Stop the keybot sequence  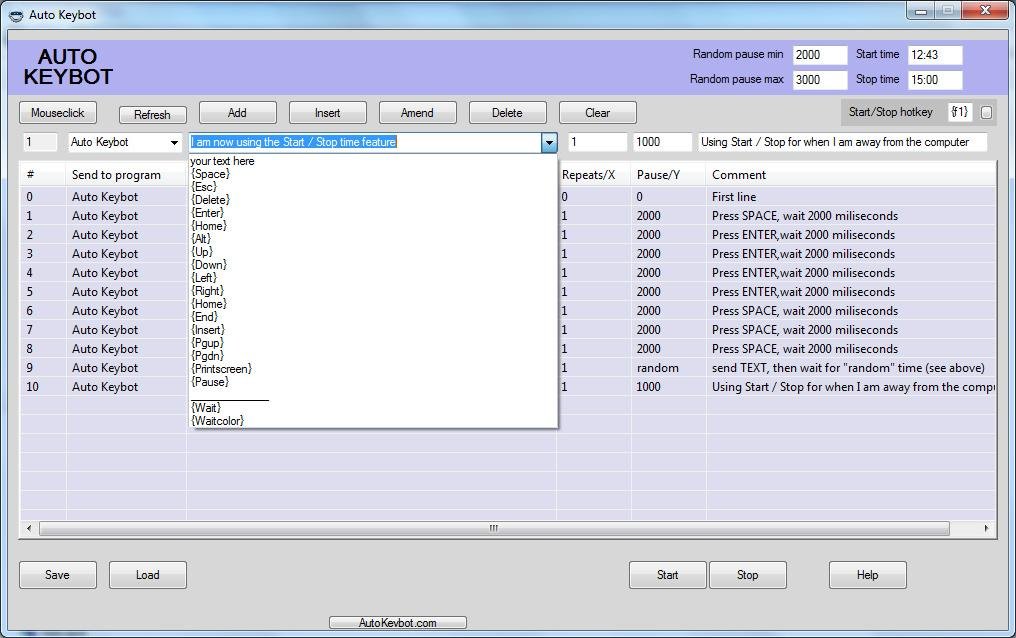coord(748,575)
